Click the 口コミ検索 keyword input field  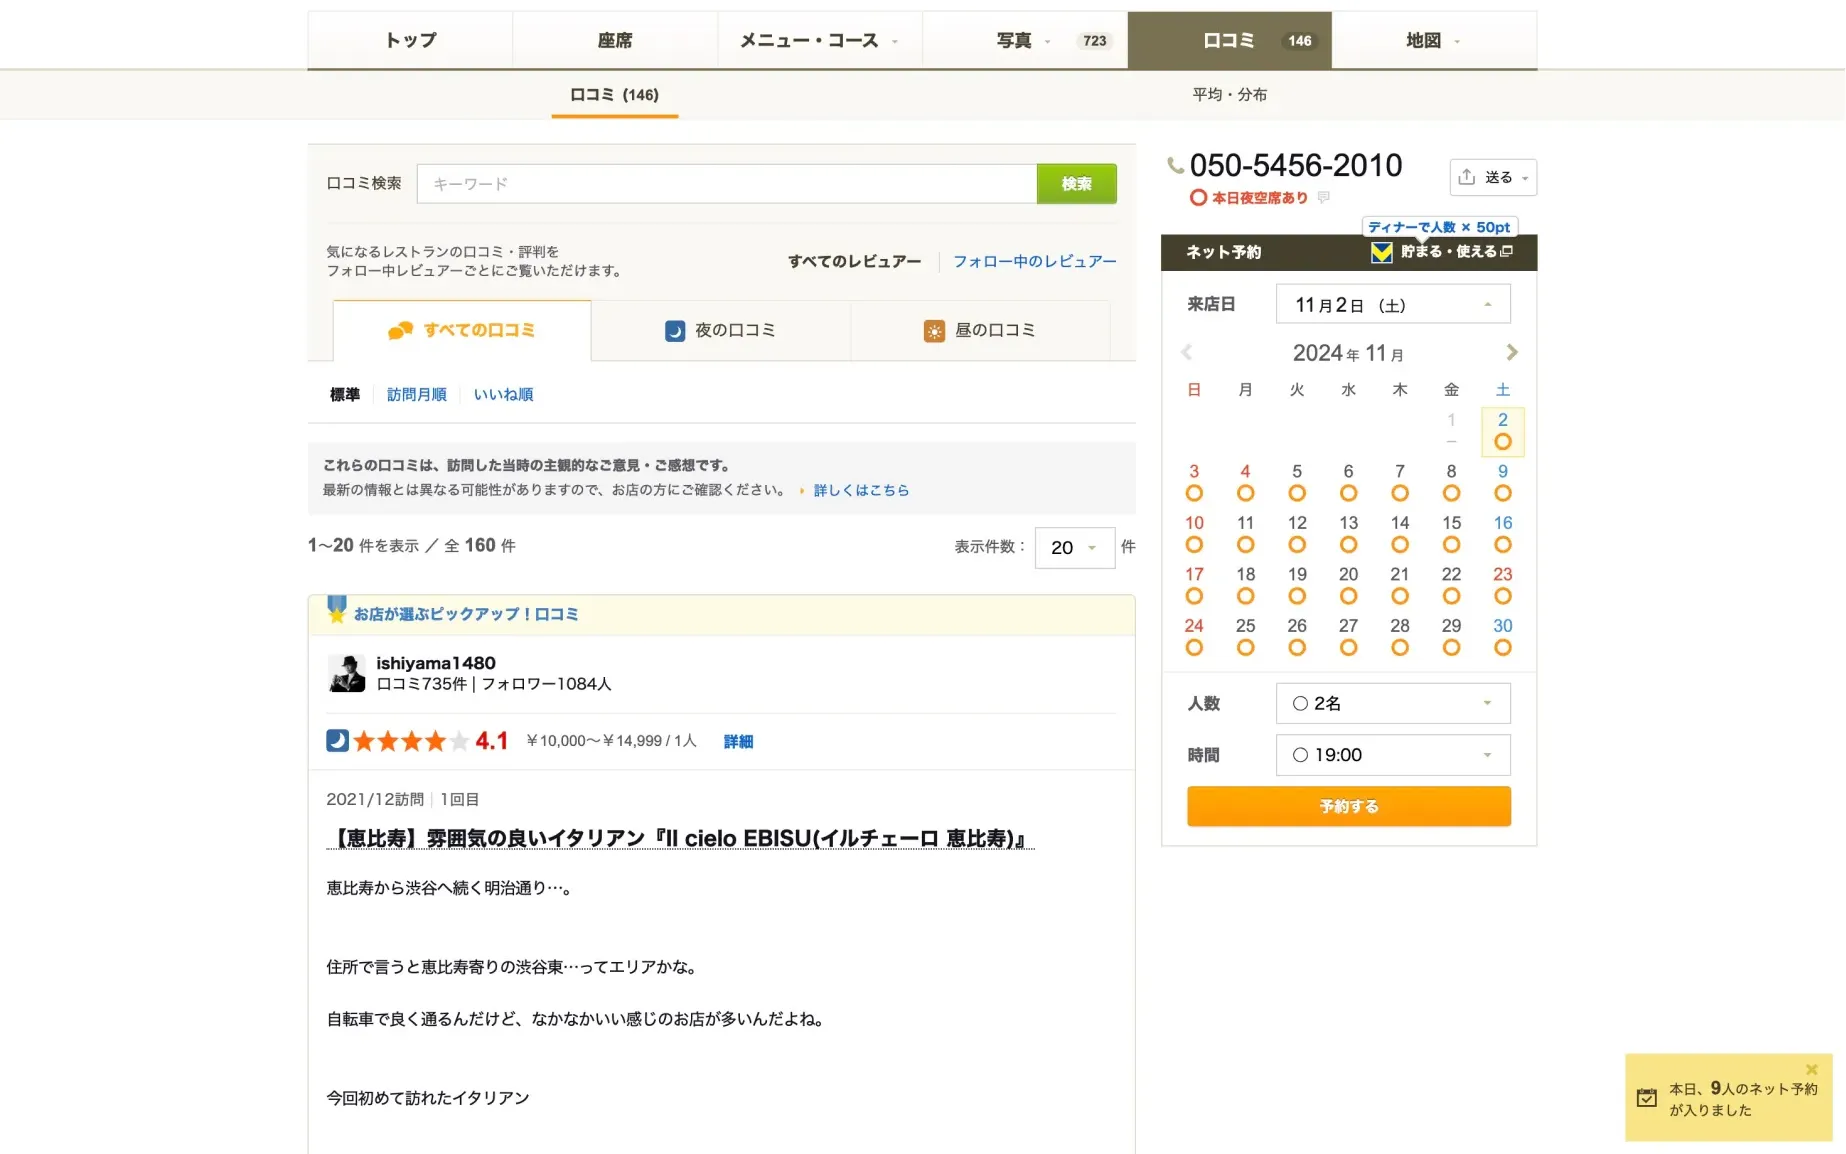(x=726, y=184)
